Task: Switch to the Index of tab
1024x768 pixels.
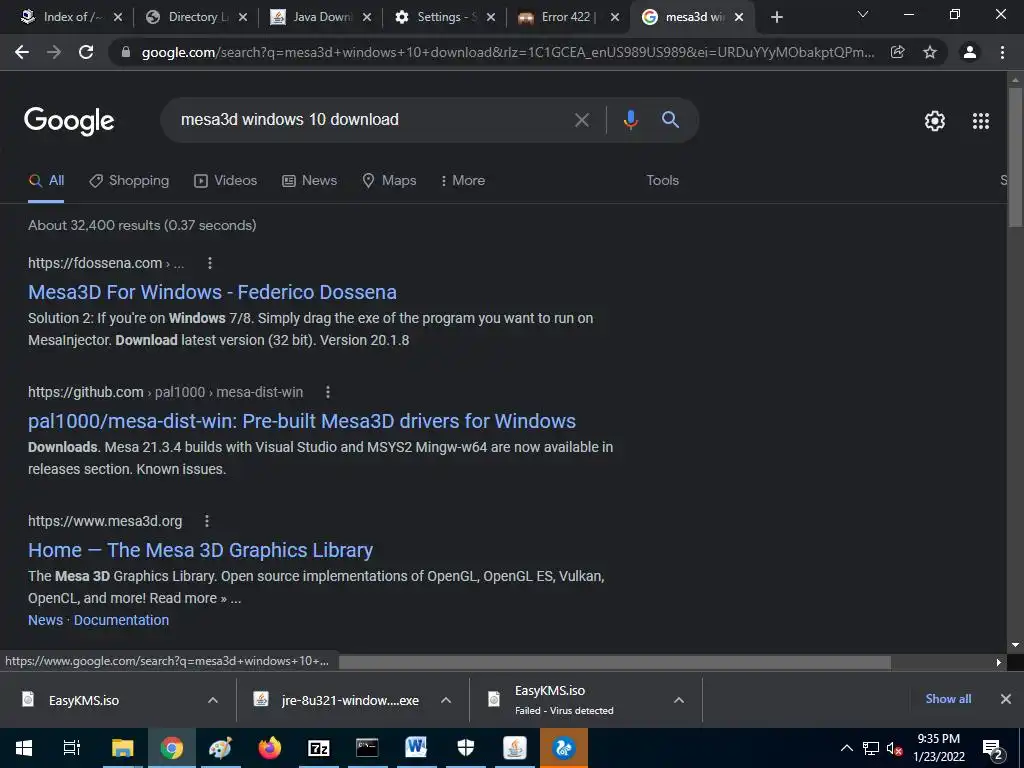Action: 72,17
